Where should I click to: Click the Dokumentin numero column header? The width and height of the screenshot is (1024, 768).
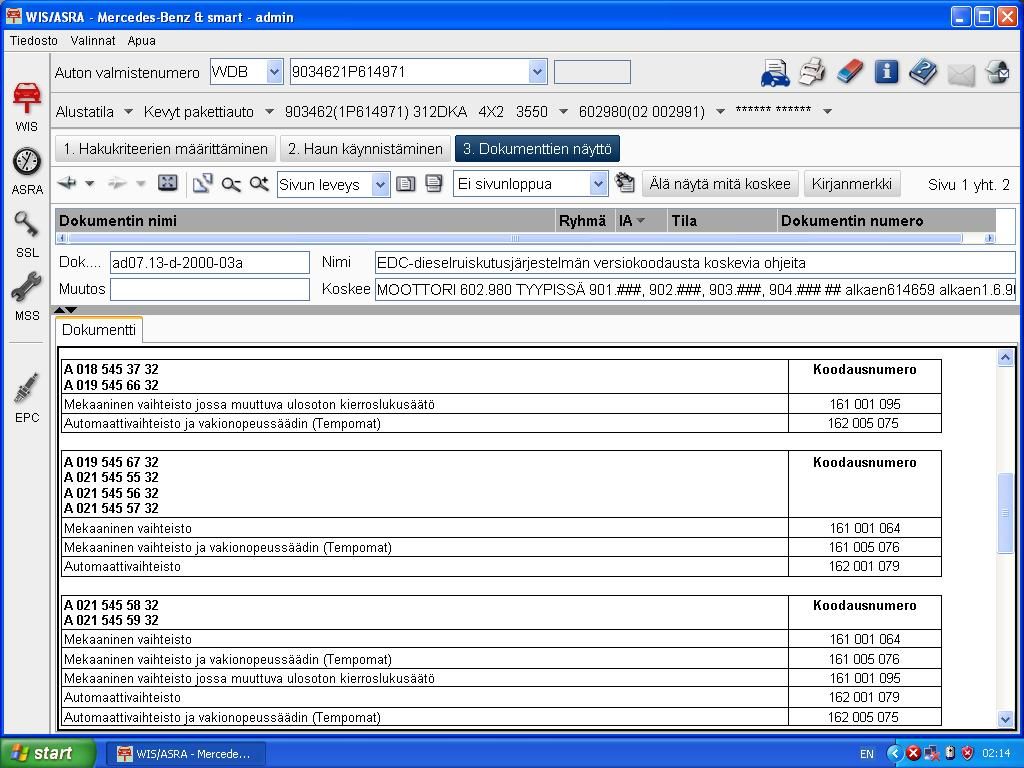(887, 221)
